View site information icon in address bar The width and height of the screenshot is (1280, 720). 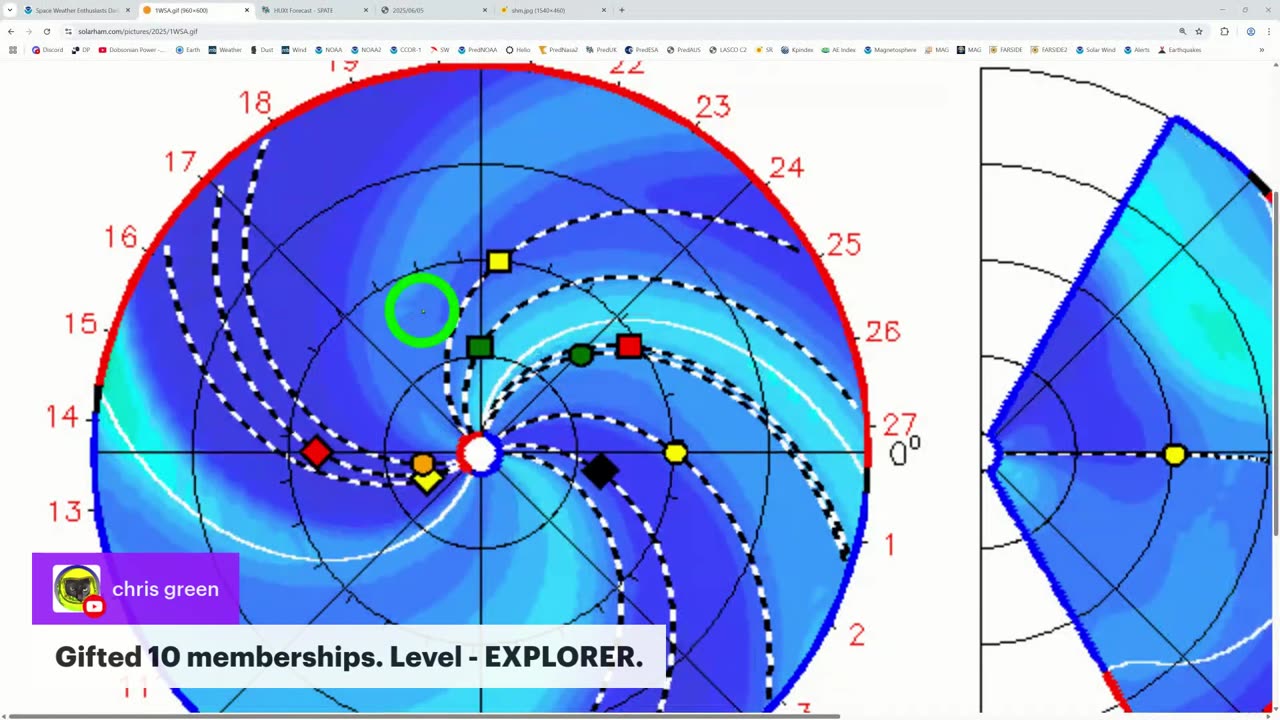coord(68,31)
